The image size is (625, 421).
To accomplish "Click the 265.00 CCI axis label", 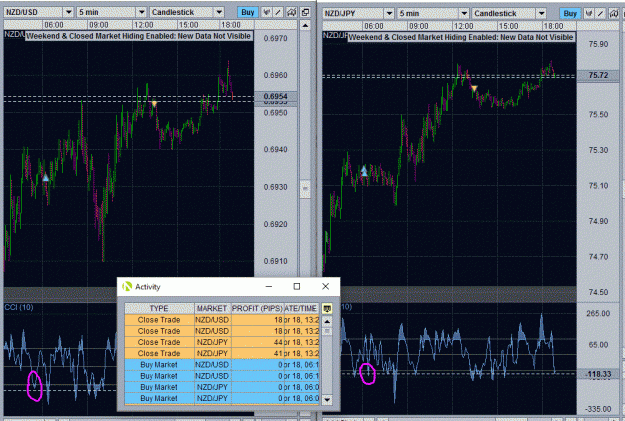I will [x=598, y=313].
